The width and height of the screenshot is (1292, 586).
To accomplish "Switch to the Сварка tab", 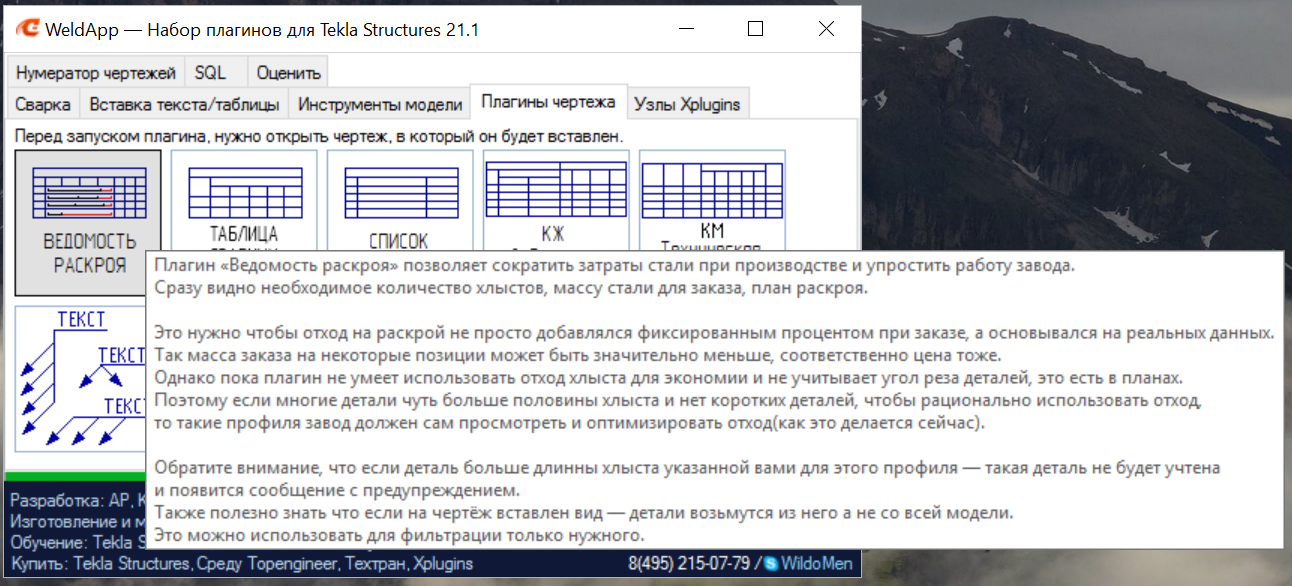I will click(x=43, y=104).
